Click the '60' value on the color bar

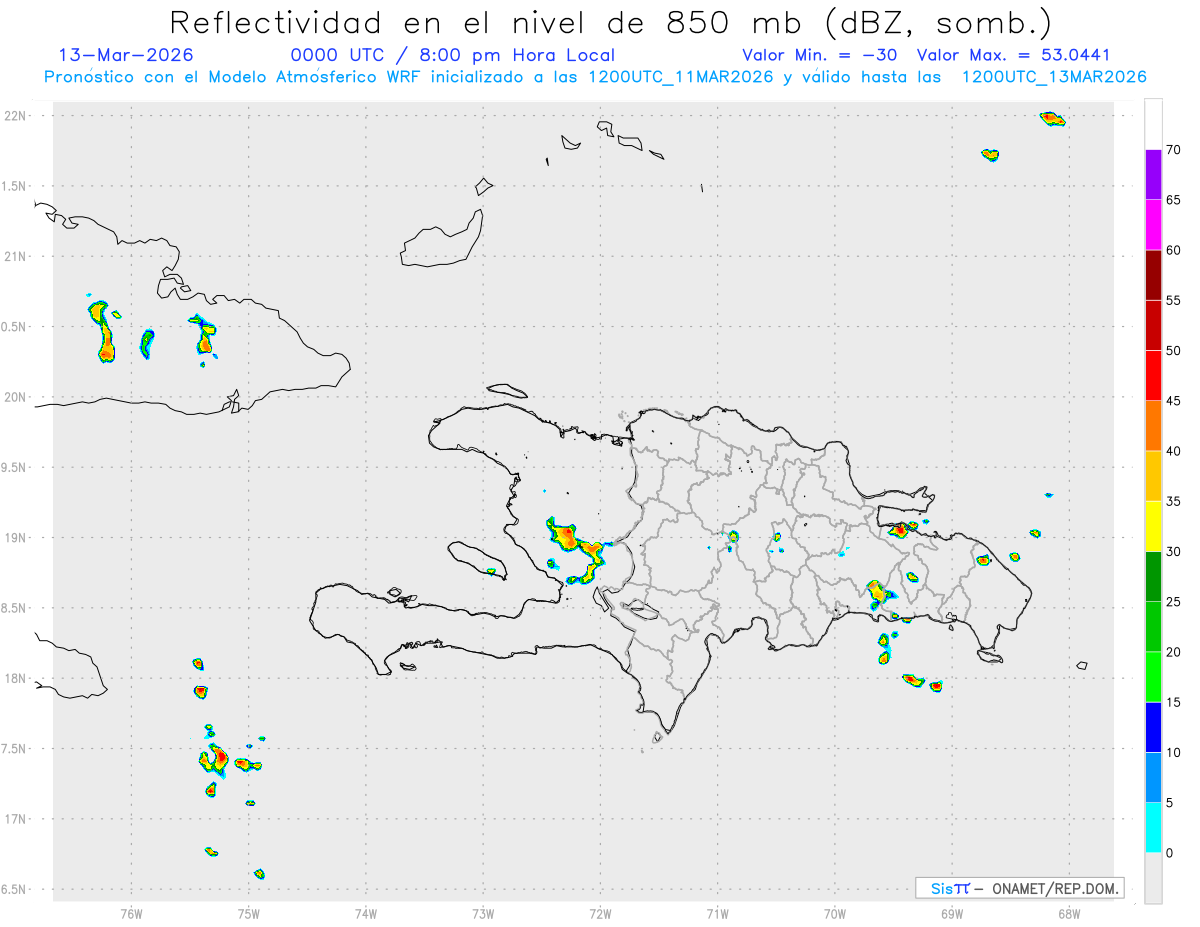tap(1173, 250)
